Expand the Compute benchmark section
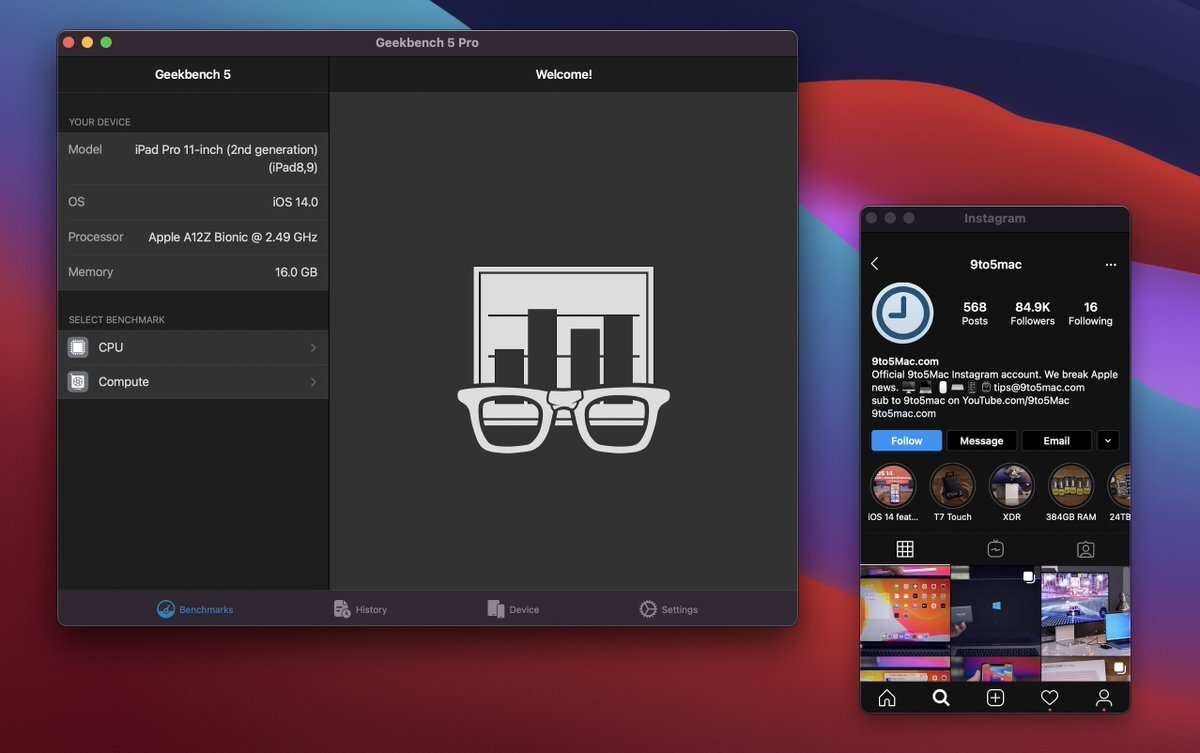The image size is (1200, 753). pyautogui.click(x=193, y=381)
